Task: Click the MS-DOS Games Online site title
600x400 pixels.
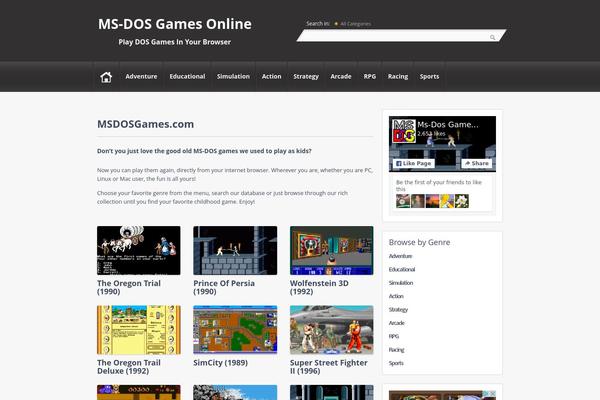Action: click(174, 24)
